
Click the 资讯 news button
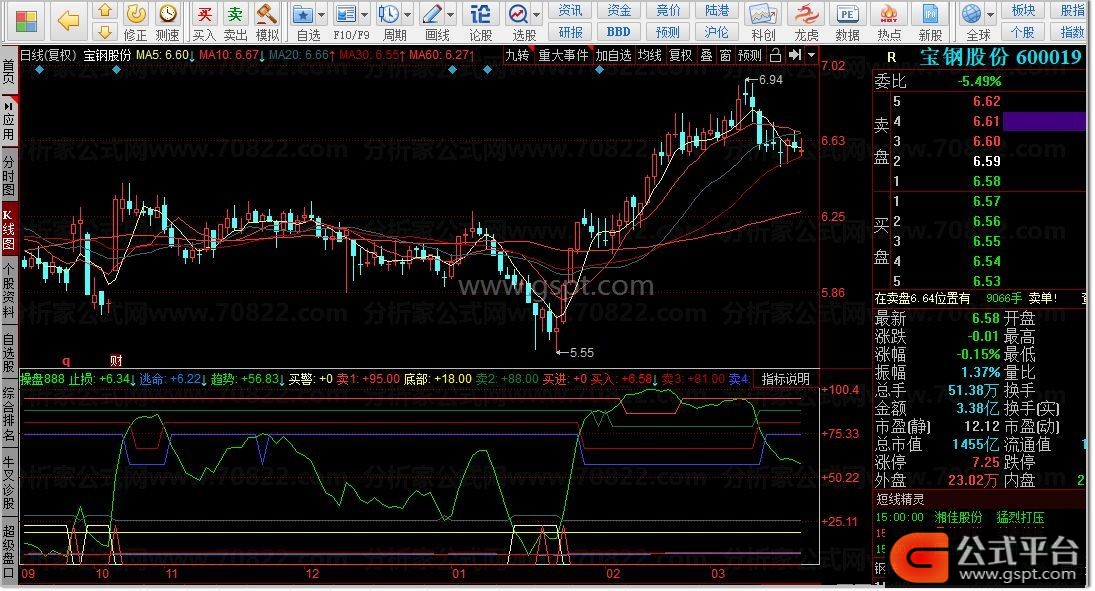570,10
